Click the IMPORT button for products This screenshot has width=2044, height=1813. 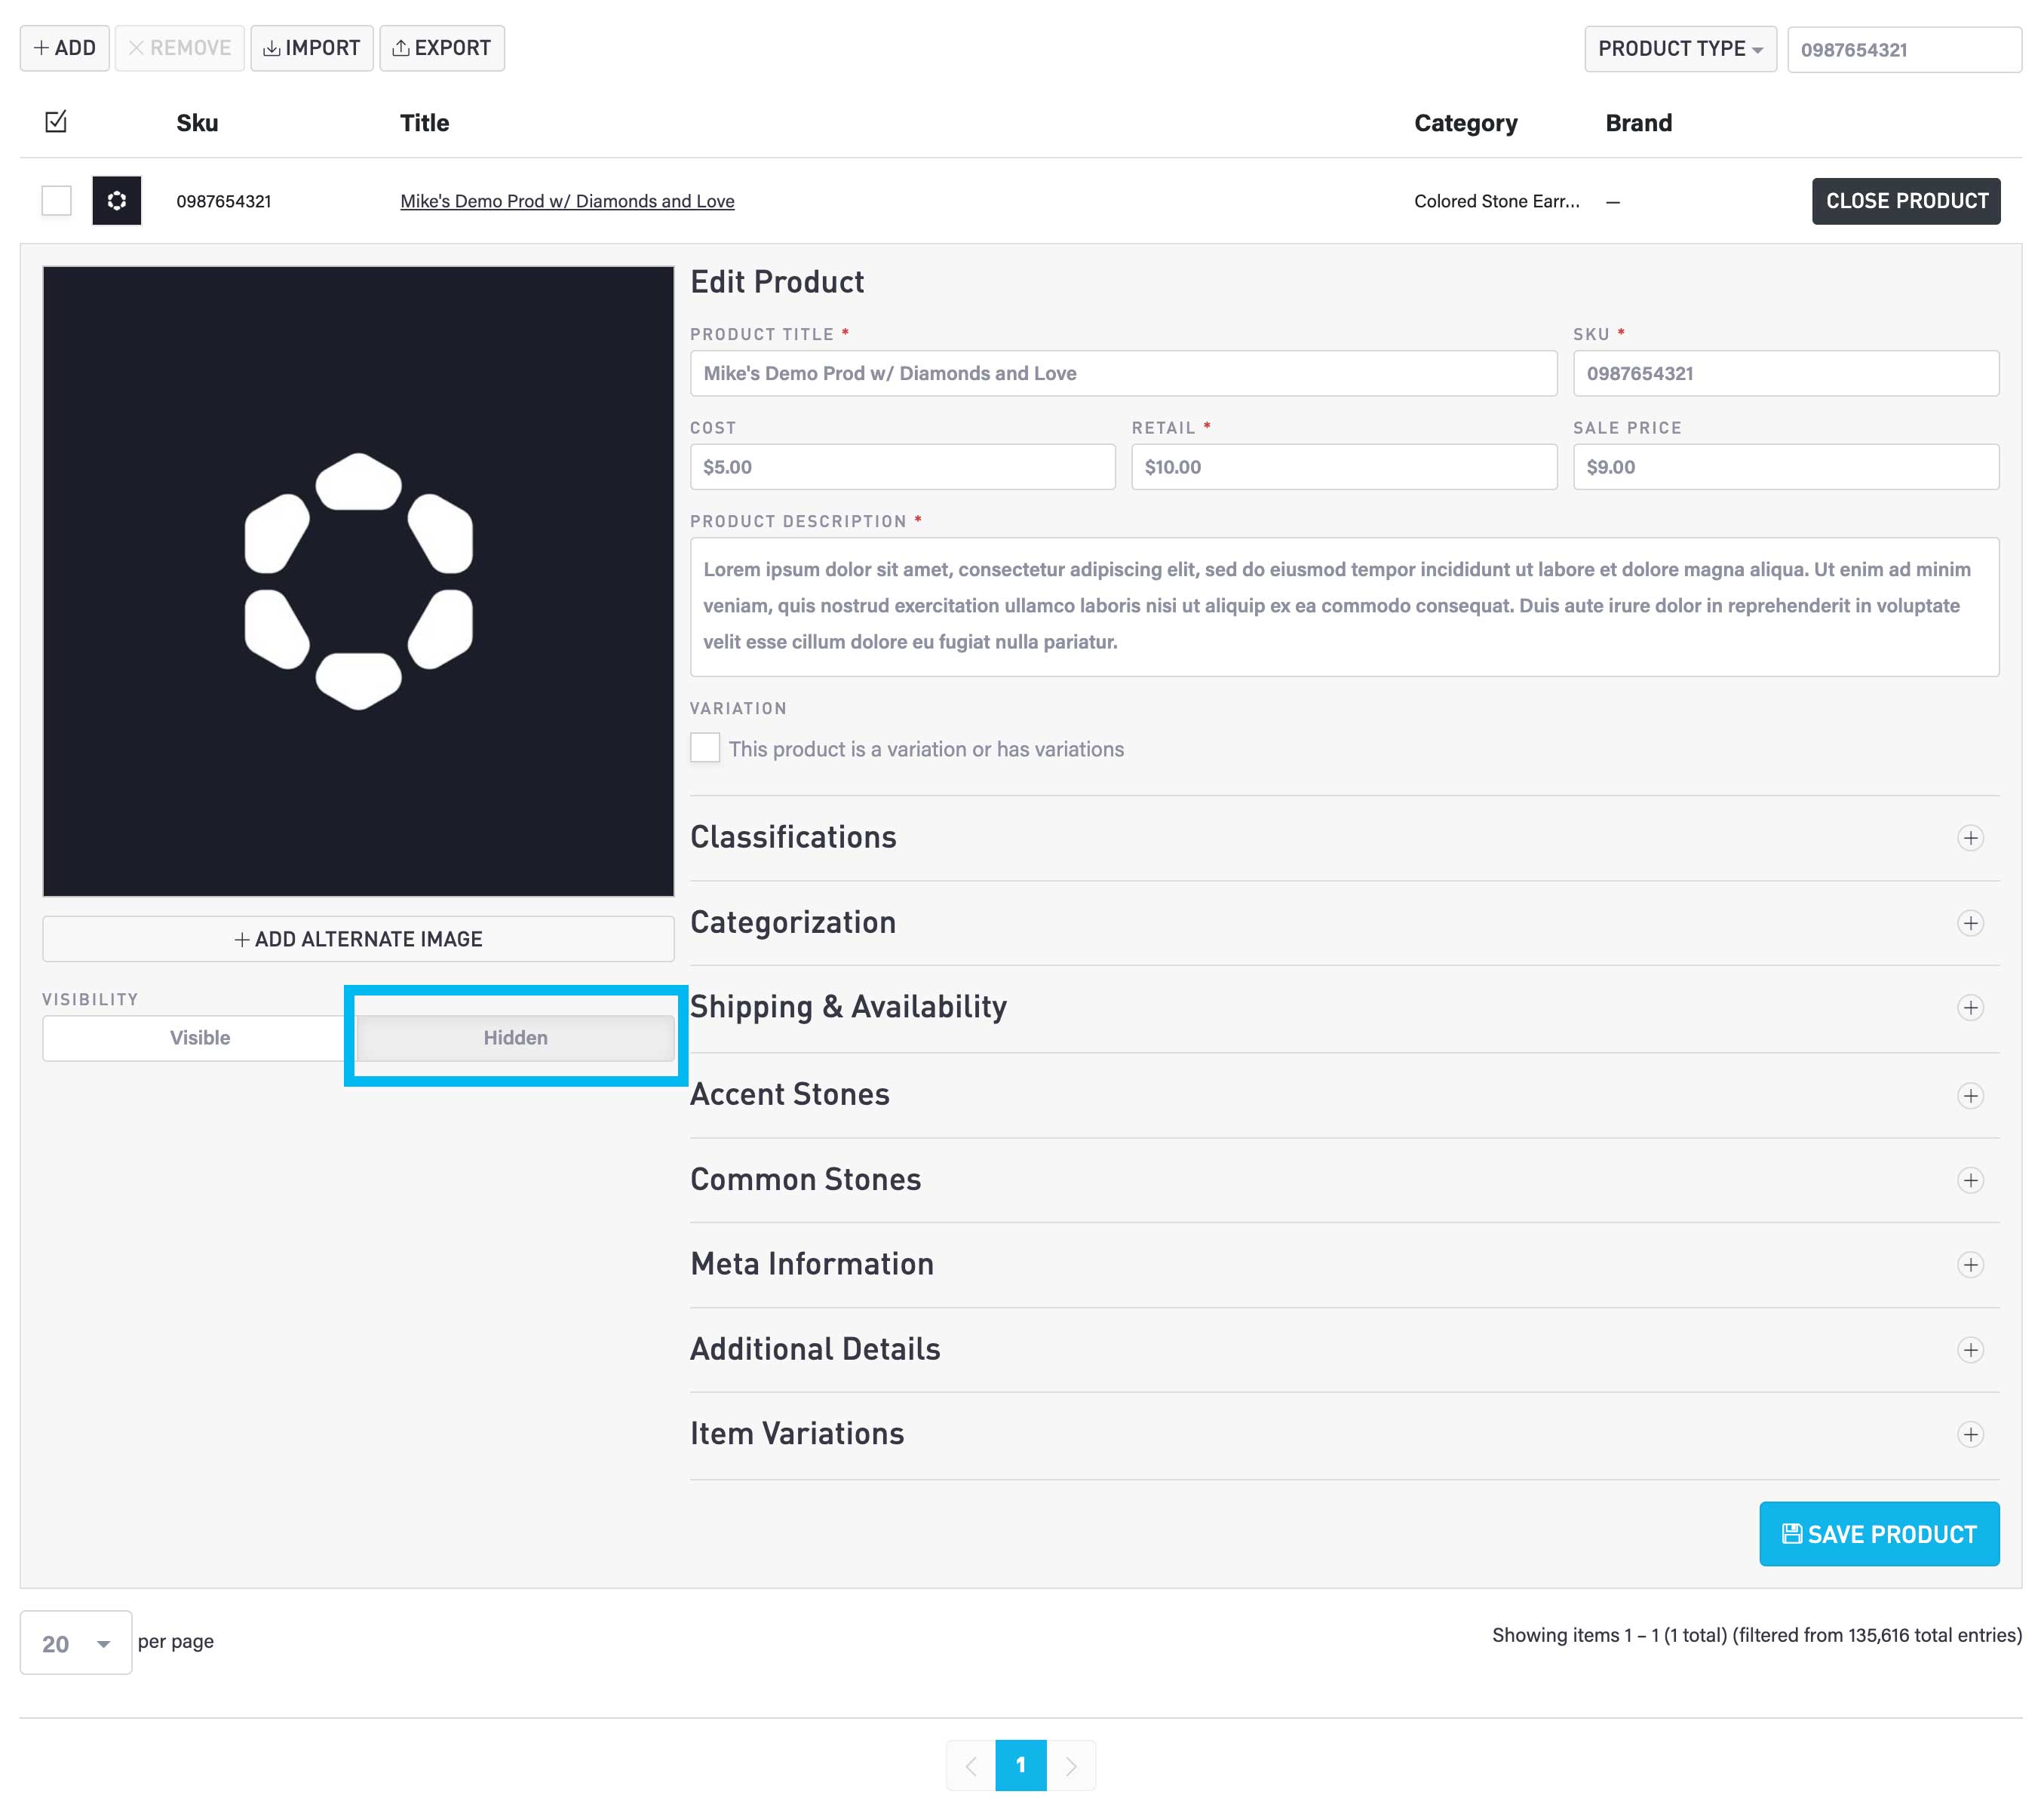pyautogui.click(x=313, y=48)
